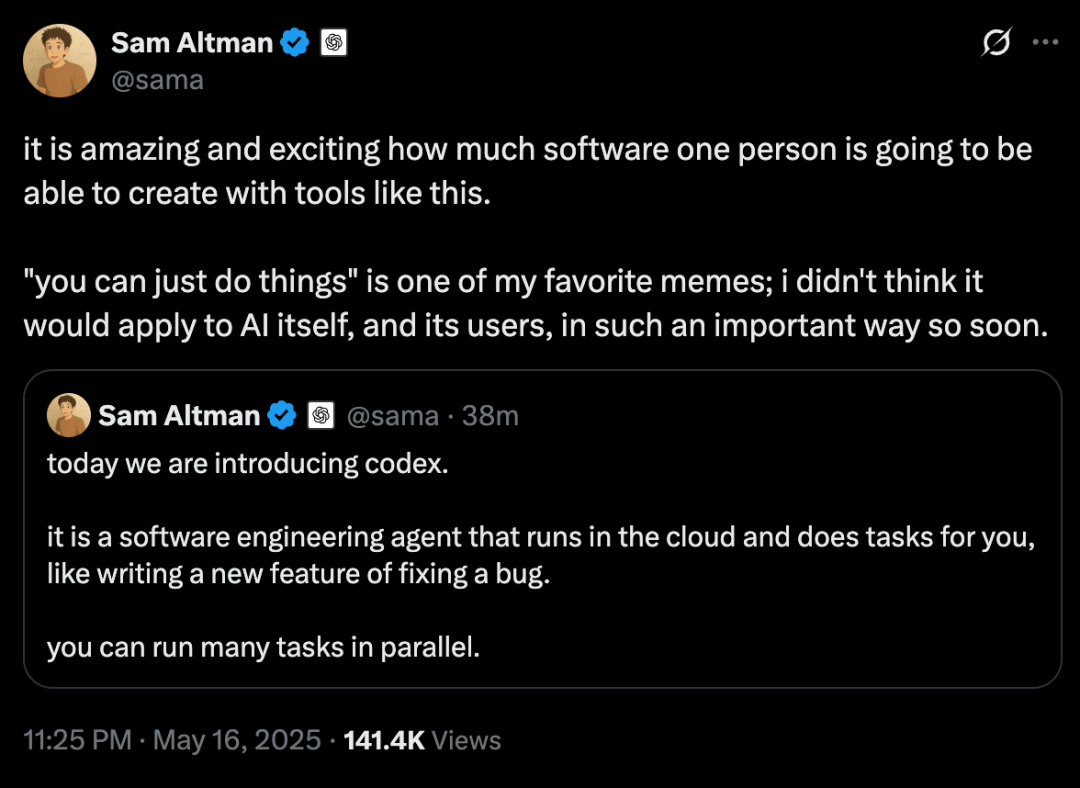
Task: Click the verified badge inside the quoted post
Action: click(282, 416)
